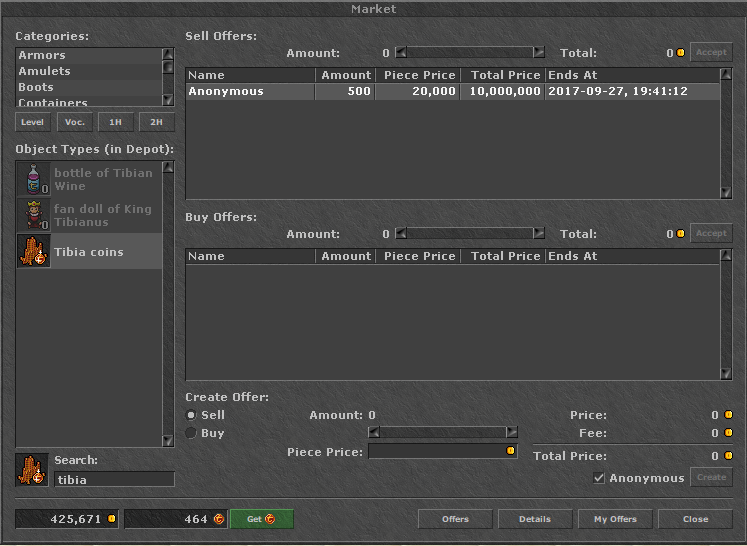
Task: Click the gold coin icon beside Sell Offers Total
Action: 680,53
